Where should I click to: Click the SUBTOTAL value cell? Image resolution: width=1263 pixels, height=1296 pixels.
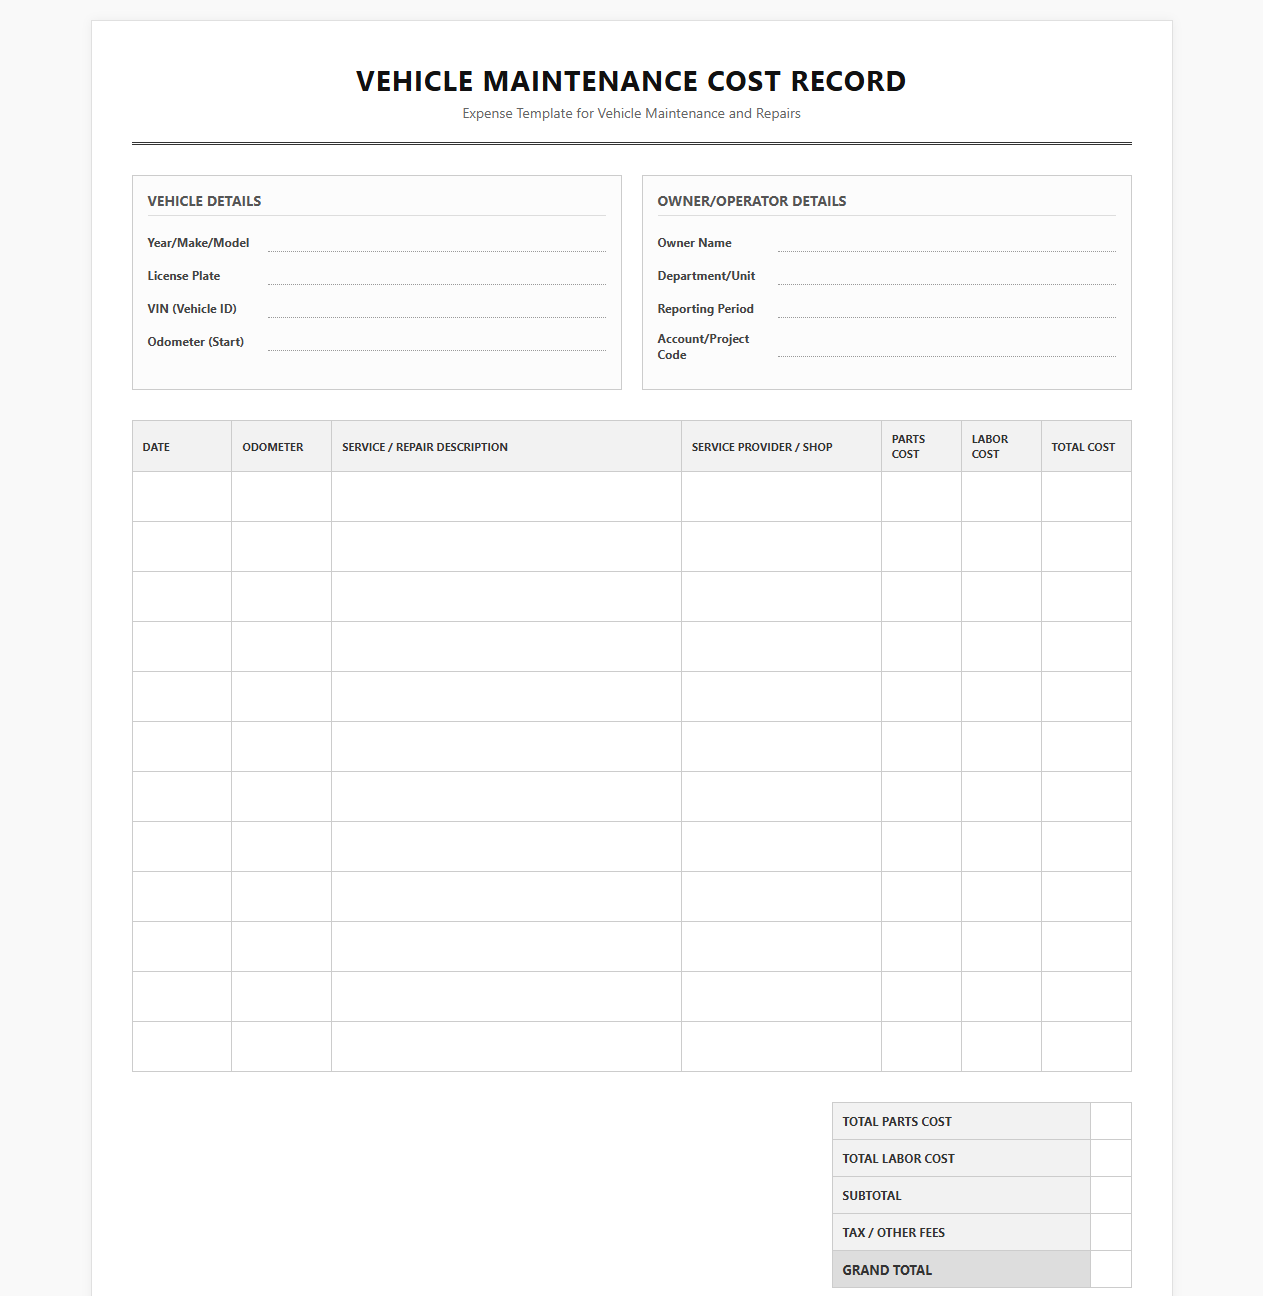coord(1111,1196)
